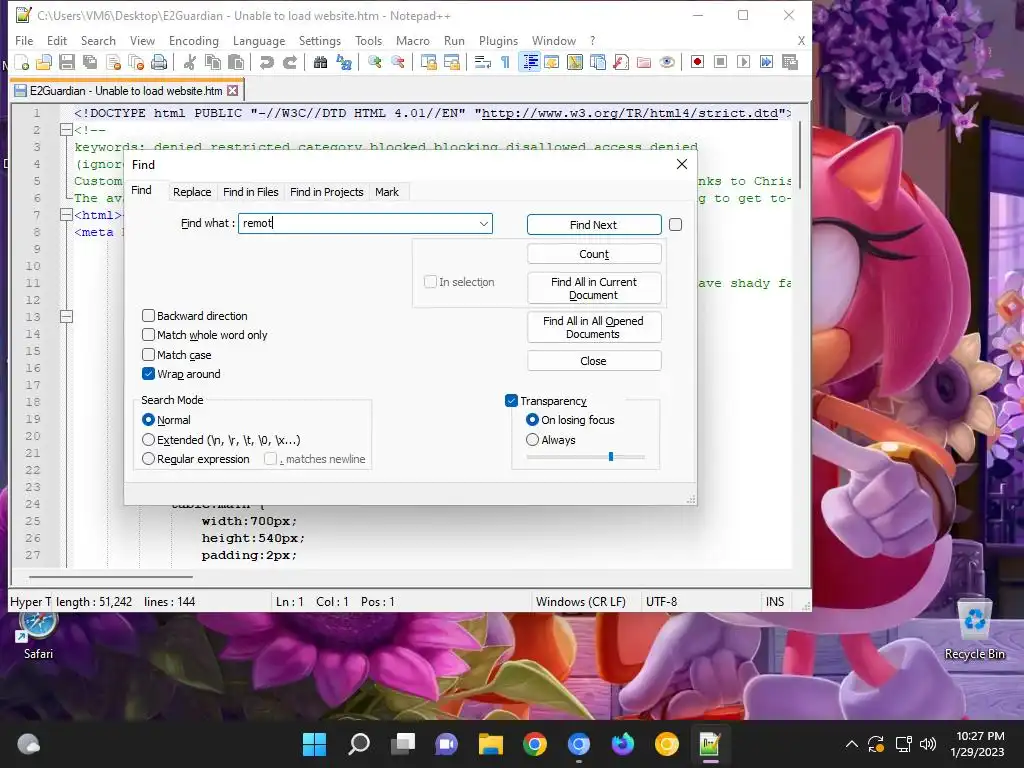Tick the checkbox beside Find Next

point(675,225)
